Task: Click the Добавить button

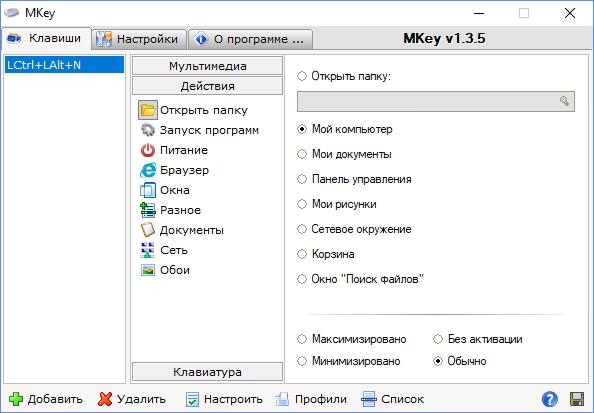Action: 45,399
